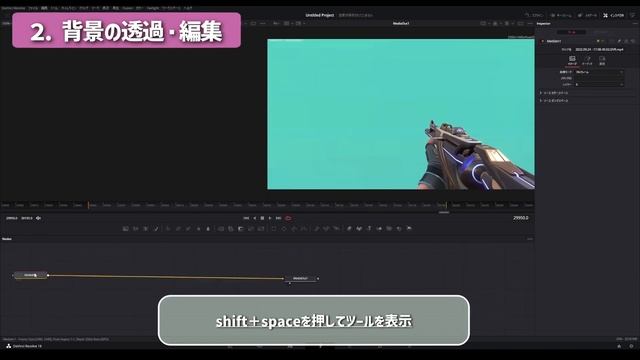The height and width of the screenshot is (360, 640).
Task: Add a Polygon mask from the toolbar
Action: [x=294, y=229]
